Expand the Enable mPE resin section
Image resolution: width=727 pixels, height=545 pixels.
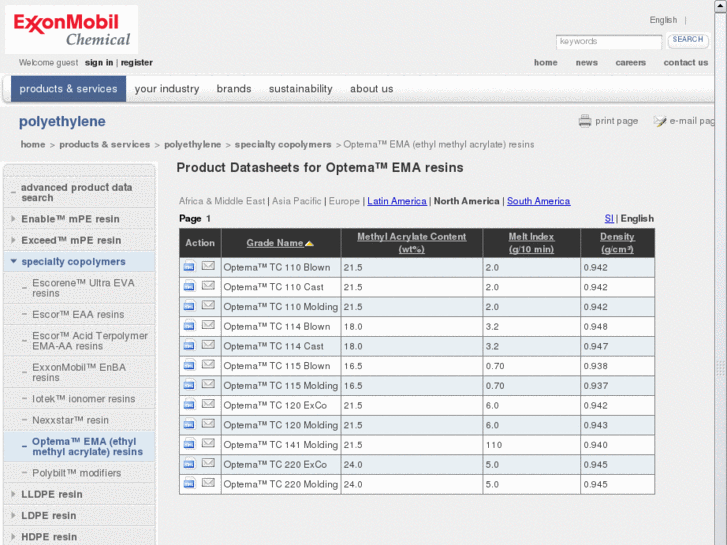click(x=13, y=219)
